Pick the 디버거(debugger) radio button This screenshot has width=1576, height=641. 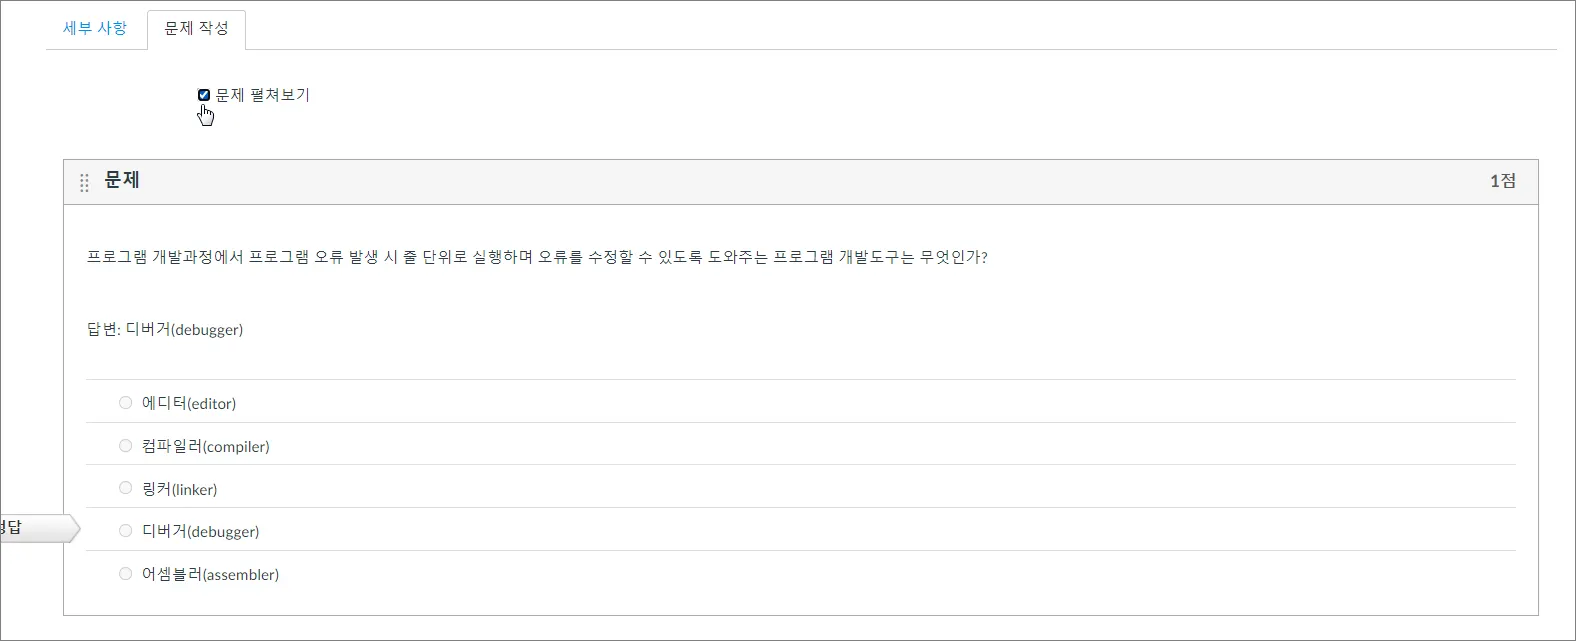tap(125, 530)
